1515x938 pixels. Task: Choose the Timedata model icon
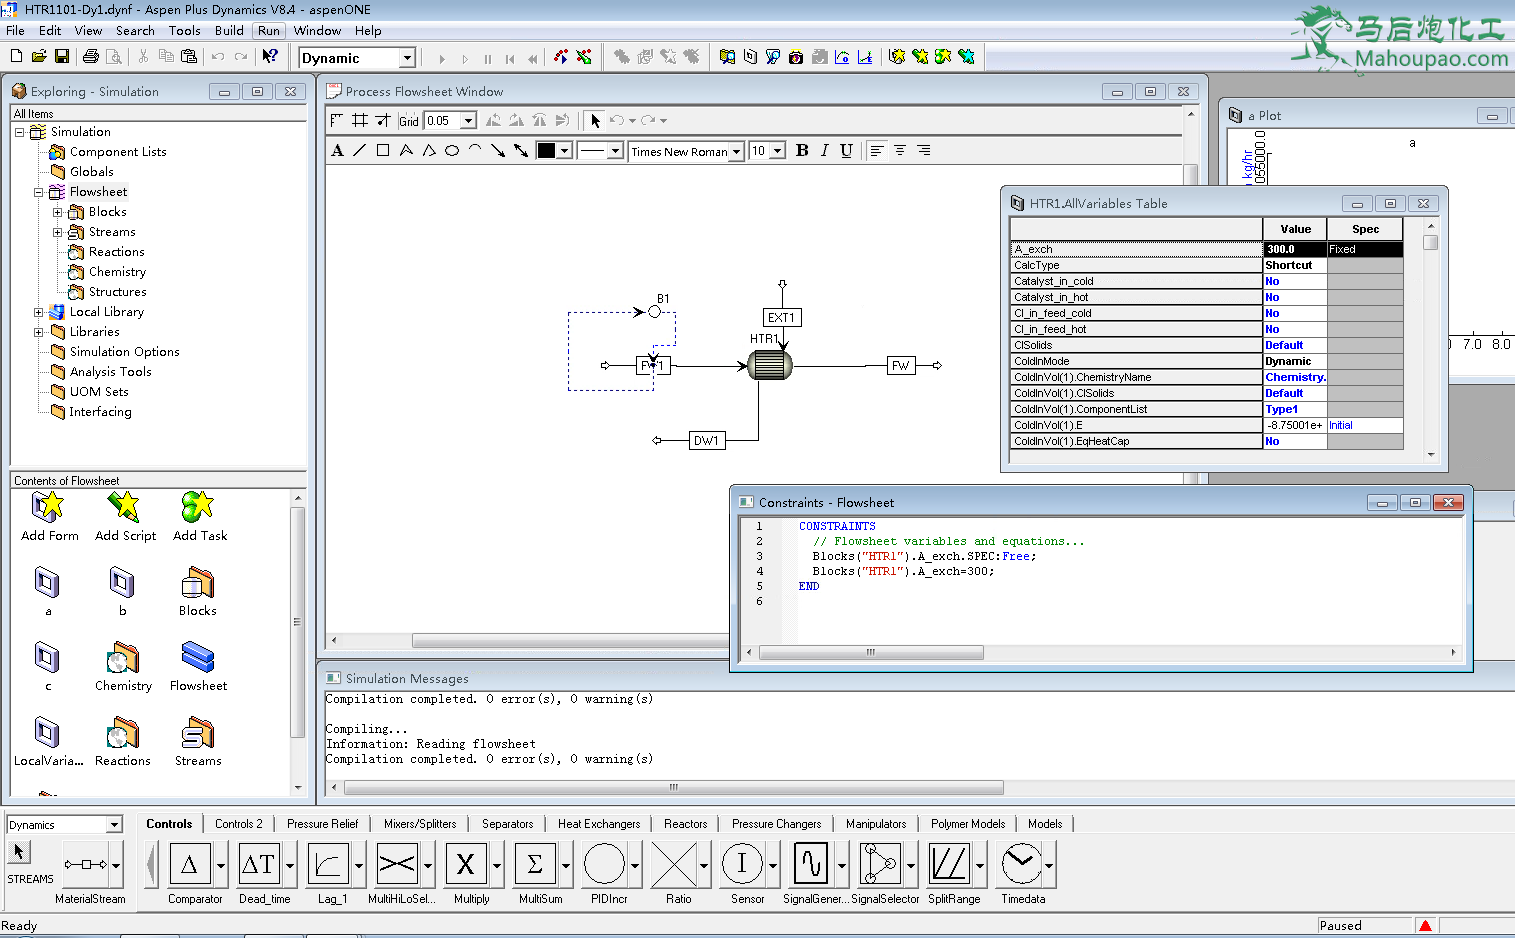pyautogui.click(x=1021, y=865)
